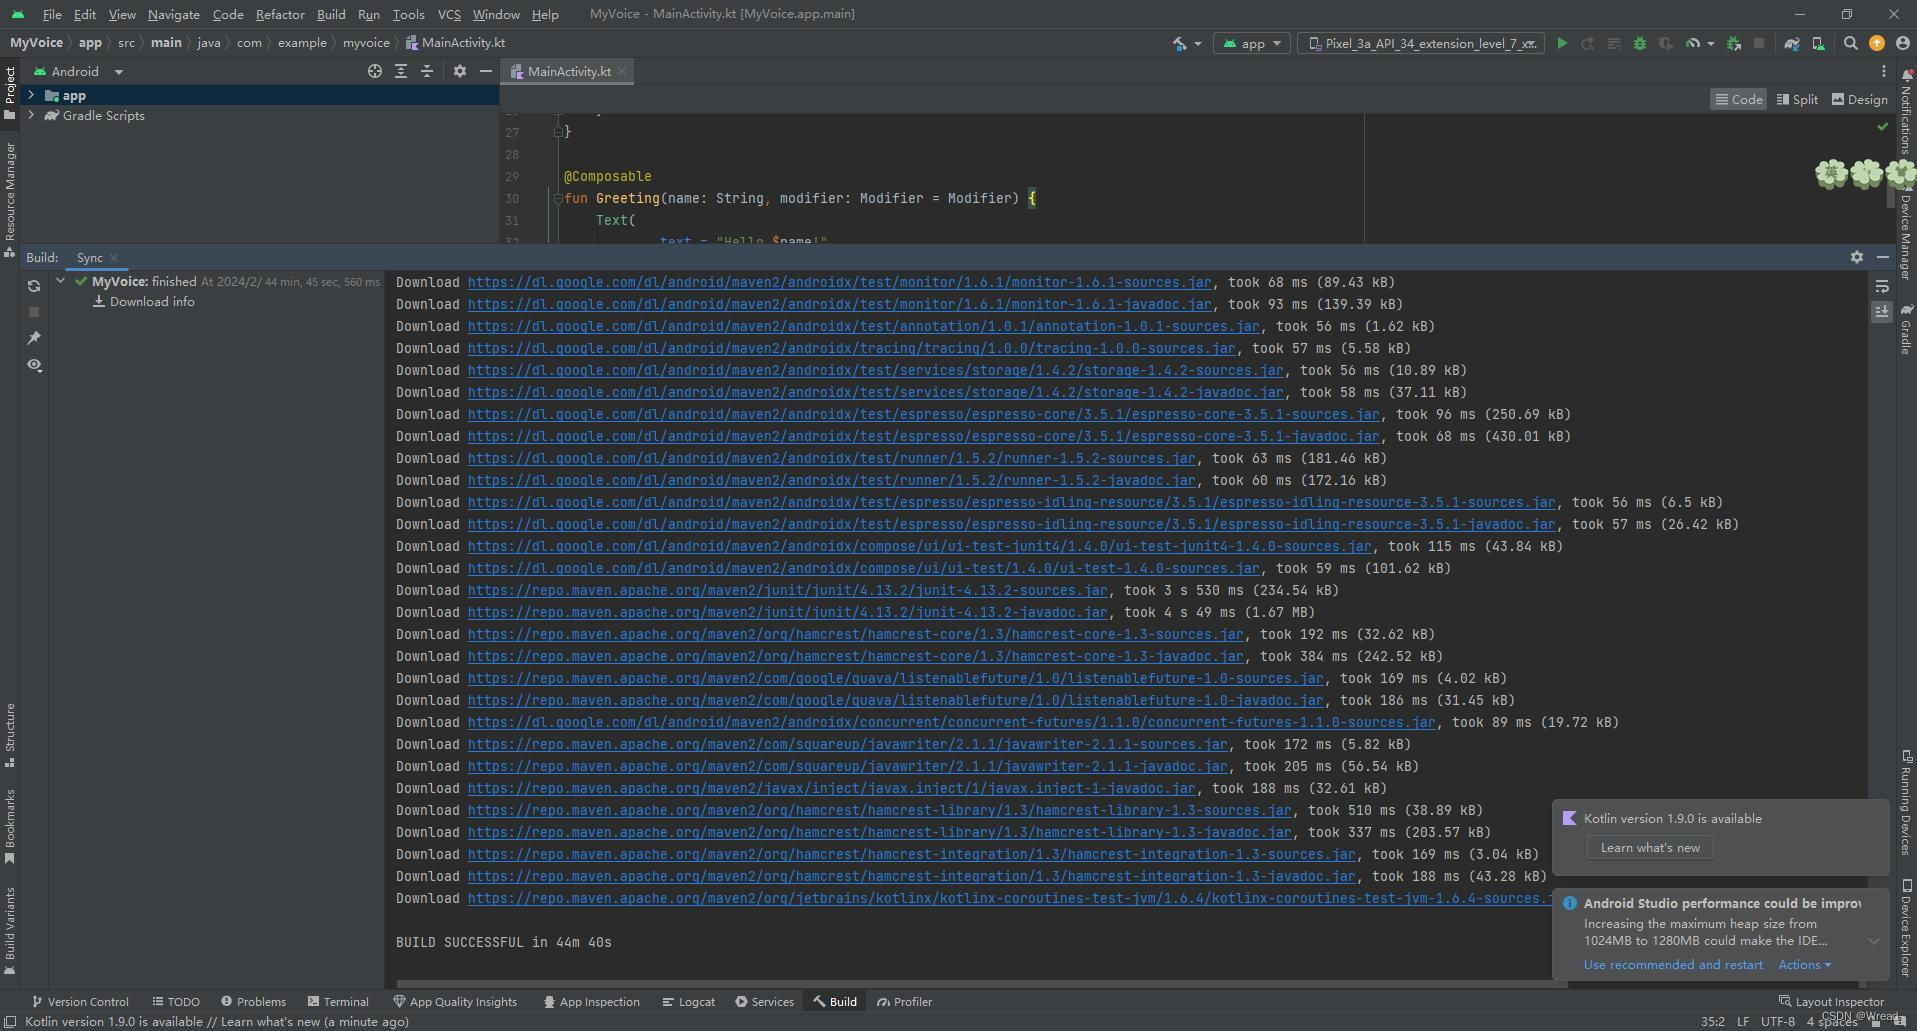Click Collapse All icon in Project panel
Screen dimensions: 1917x1031
427,71
